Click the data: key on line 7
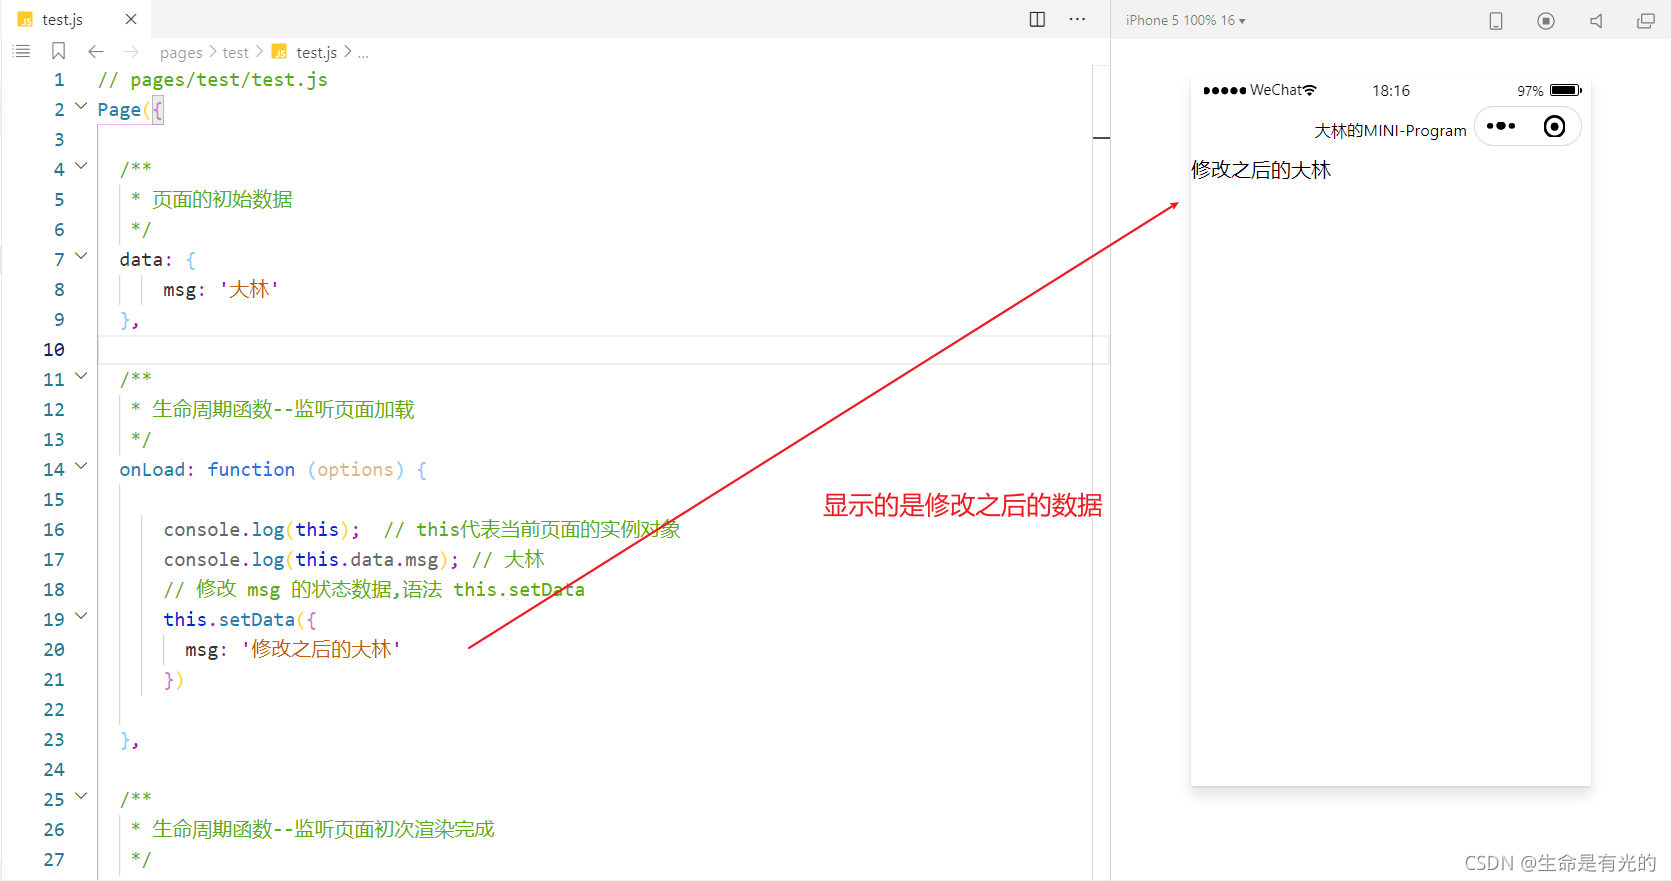The image size is (1671, 881). tap(145, 259)
